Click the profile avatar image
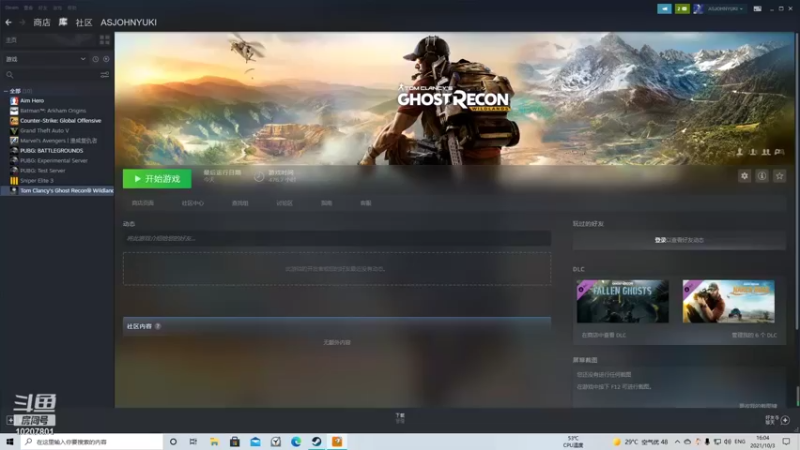This screenshot has height=450, width=800. coord(698,9)
